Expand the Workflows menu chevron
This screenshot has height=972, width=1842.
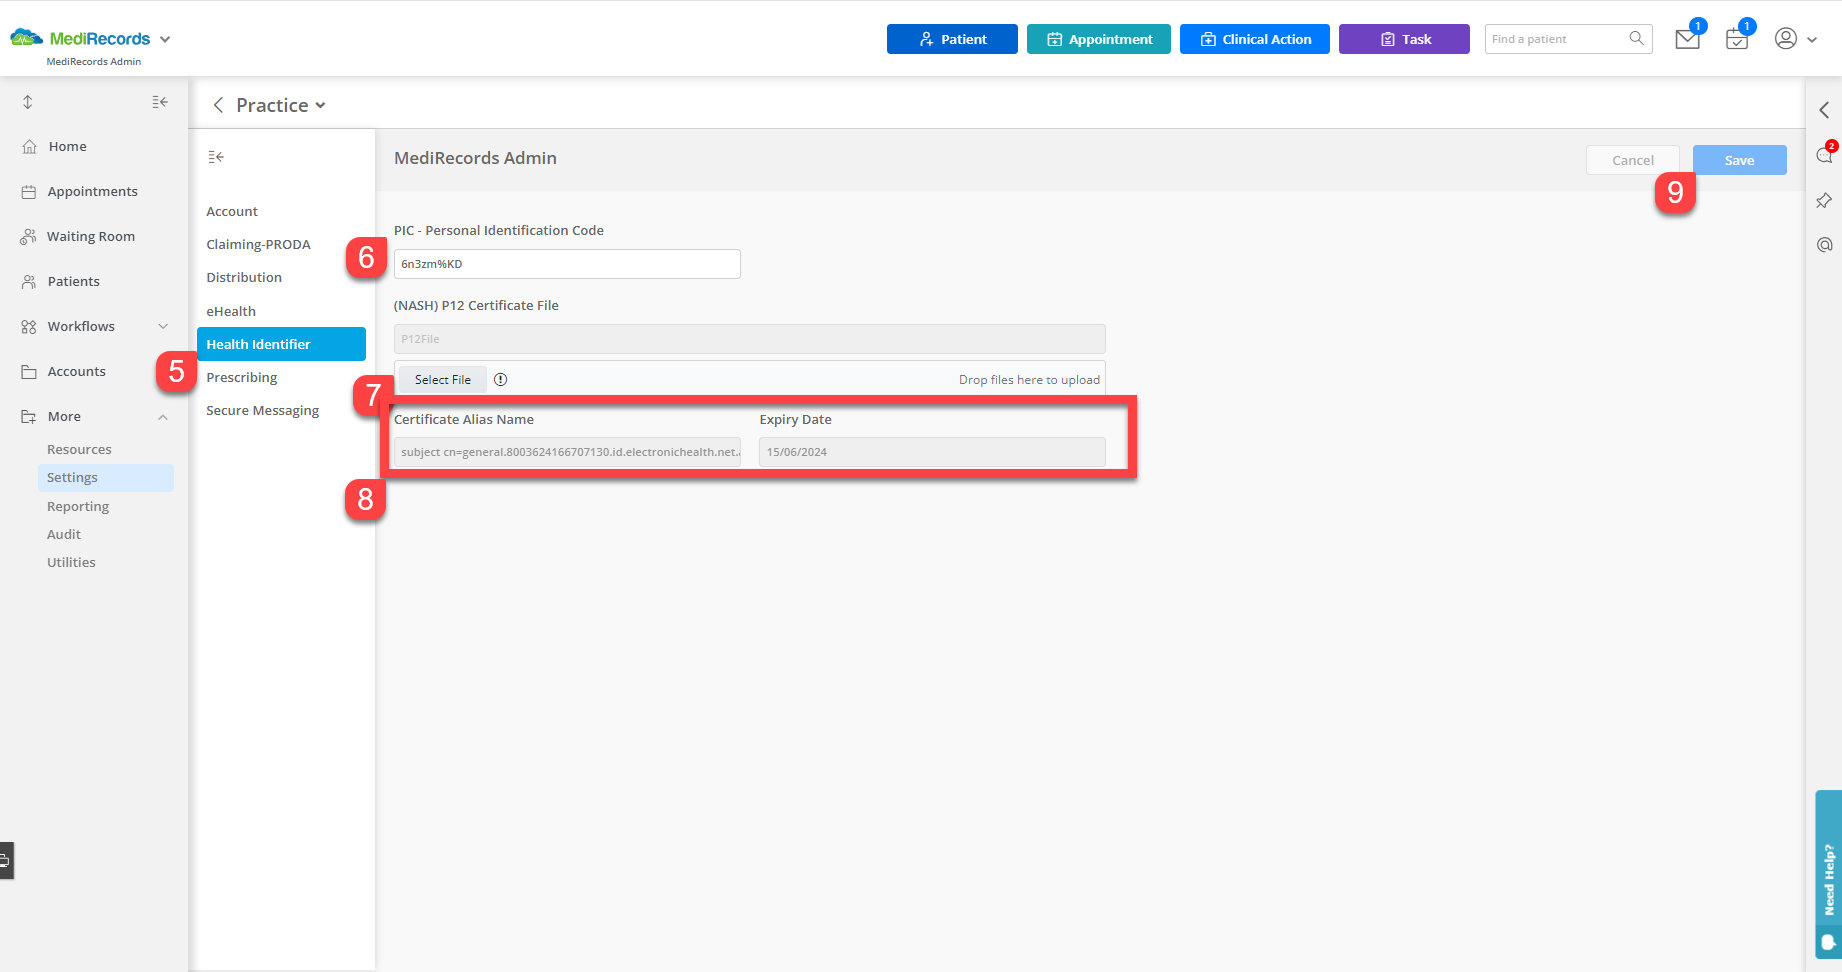click(x=163, y=326)
